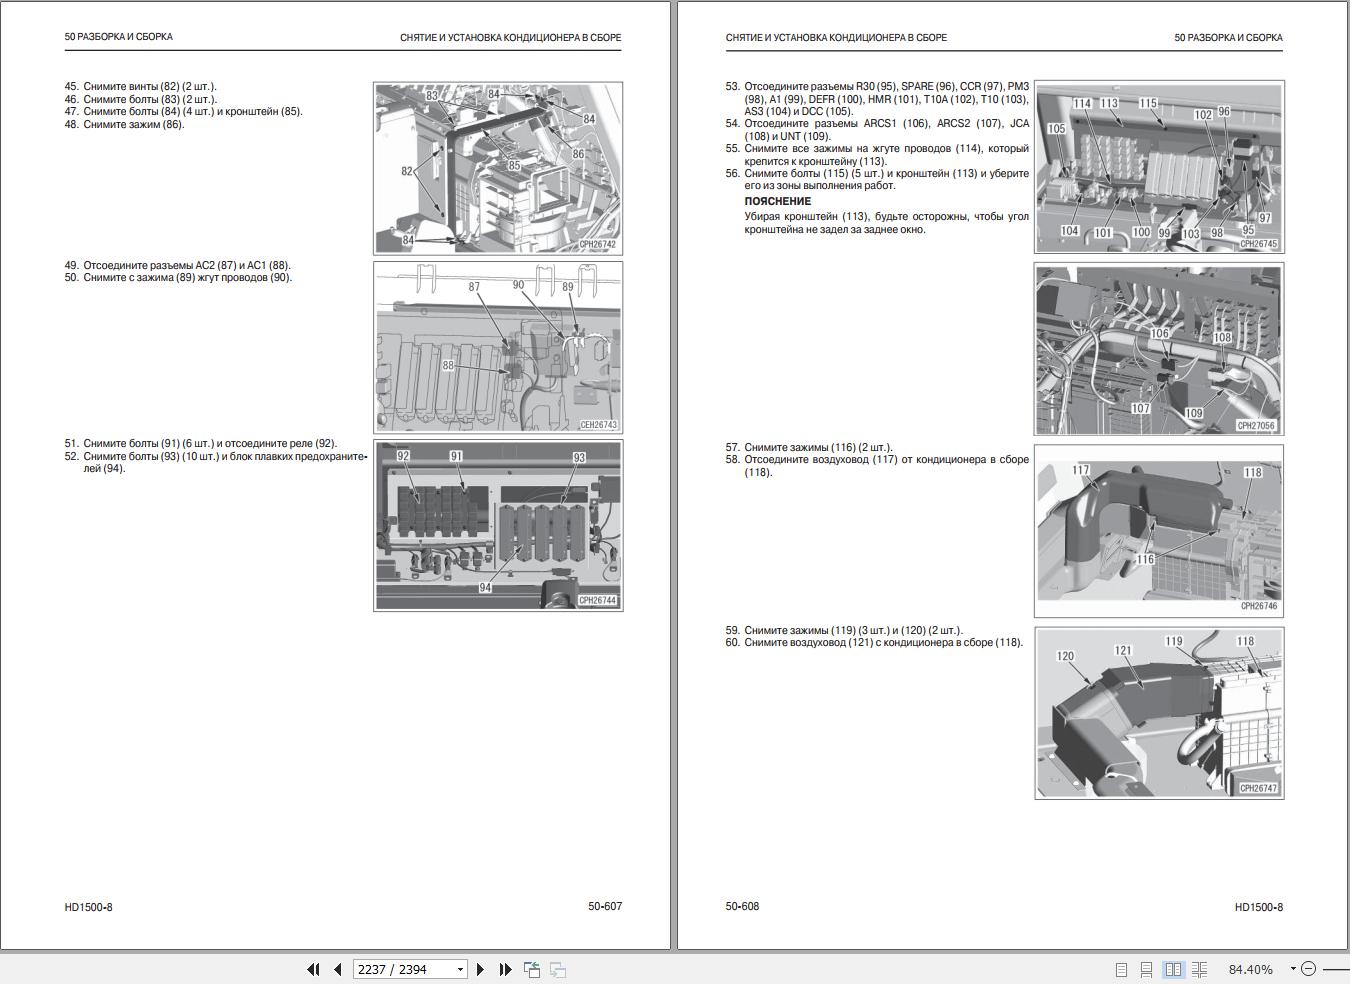The height and width of the screenshot is (984, 1350).
Task: Toggle the facing pages view
Action: tap(1172, 968)
